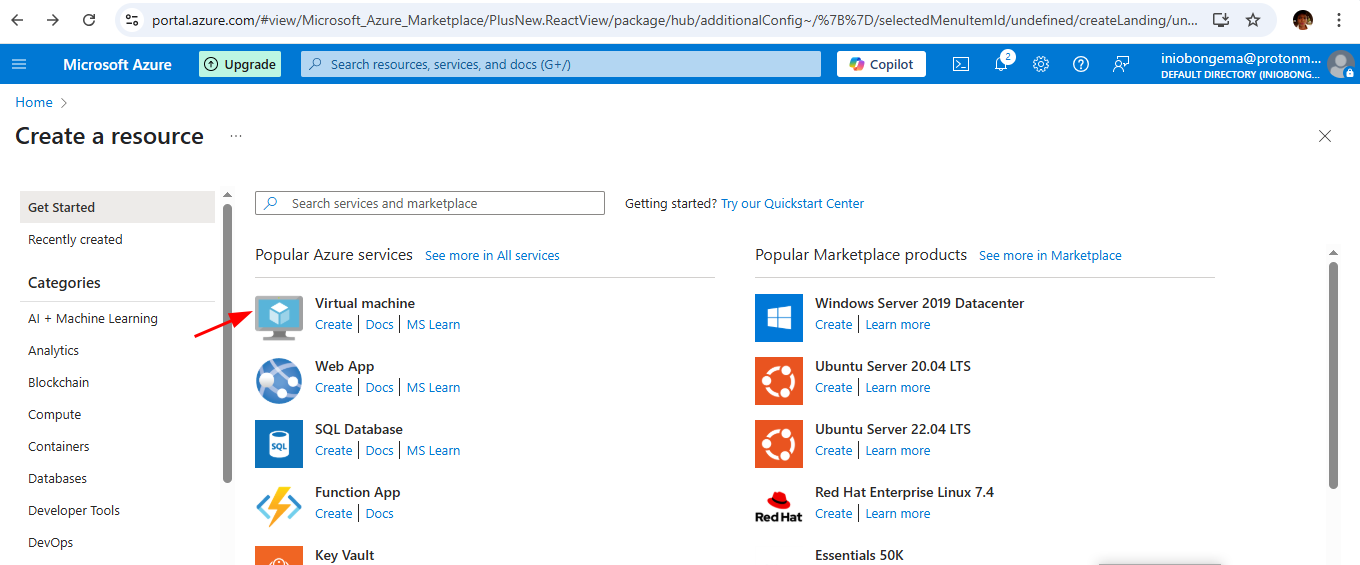Open Copilot from the header
Screen dimensions: 1360x565
pos(881,64)
